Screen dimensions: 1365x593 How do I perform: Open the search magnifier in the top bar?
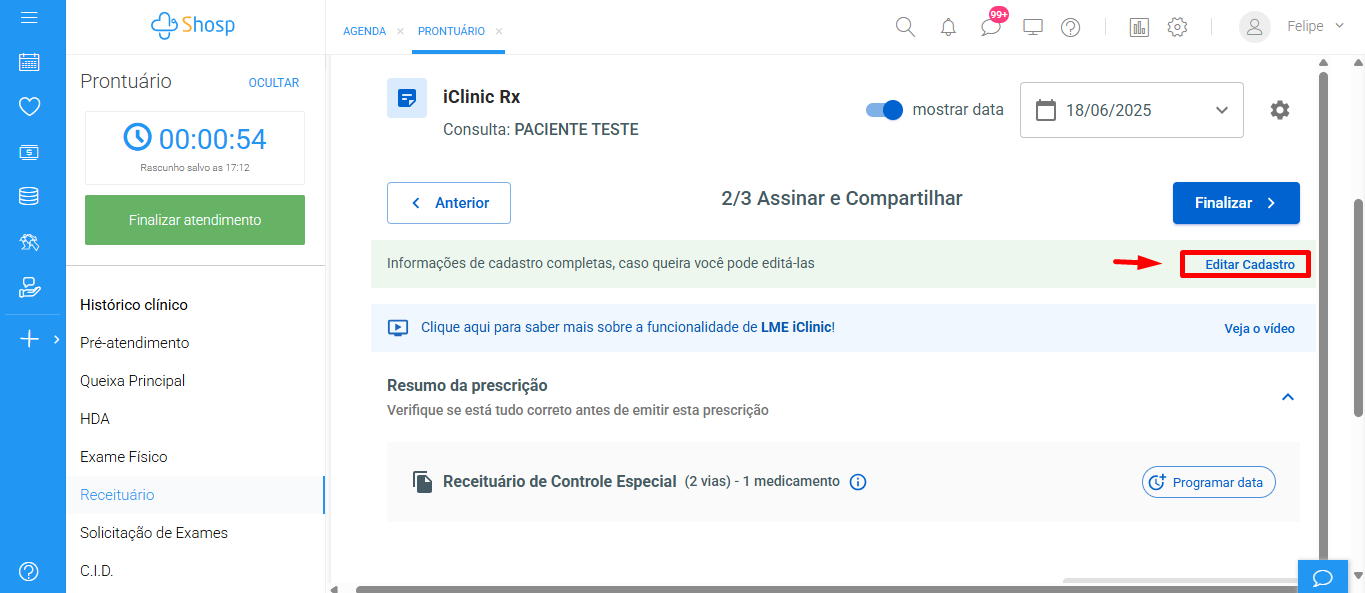[905, 27]
